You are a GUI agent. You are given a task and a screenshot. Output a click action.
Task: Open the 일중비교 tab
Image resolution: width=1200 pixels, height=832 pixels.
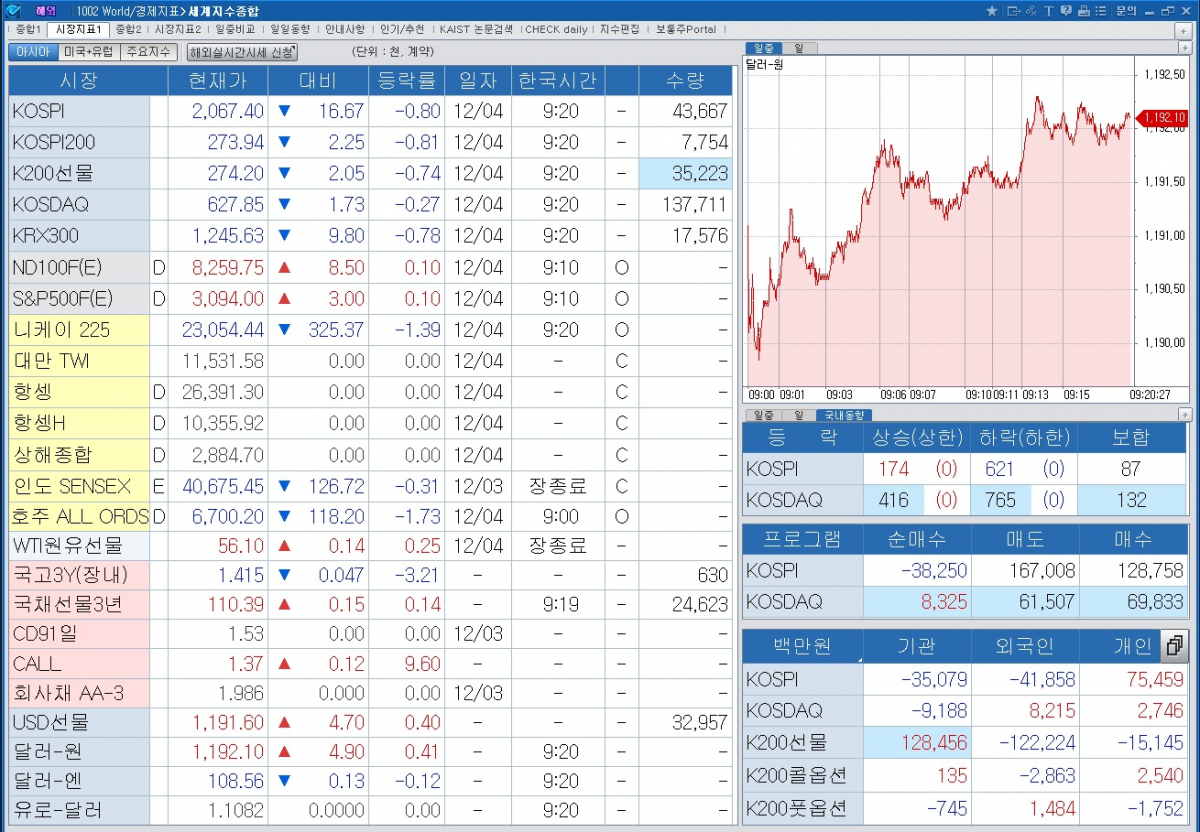pyautogui.click(x=235, y=29)
